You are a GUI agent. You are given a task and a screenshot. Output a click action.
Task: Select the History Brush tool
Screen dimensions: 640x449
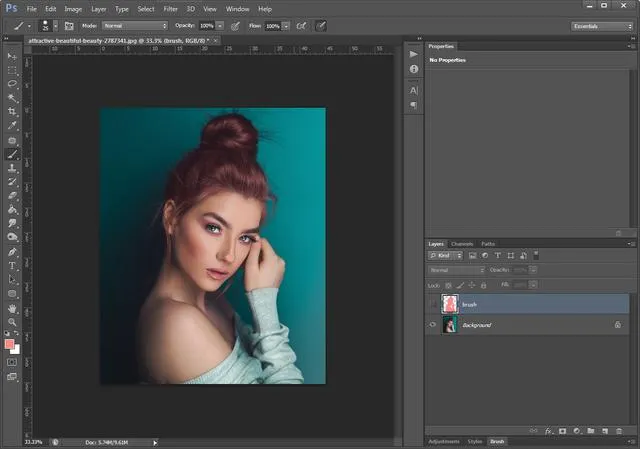(x=12, y=182)
